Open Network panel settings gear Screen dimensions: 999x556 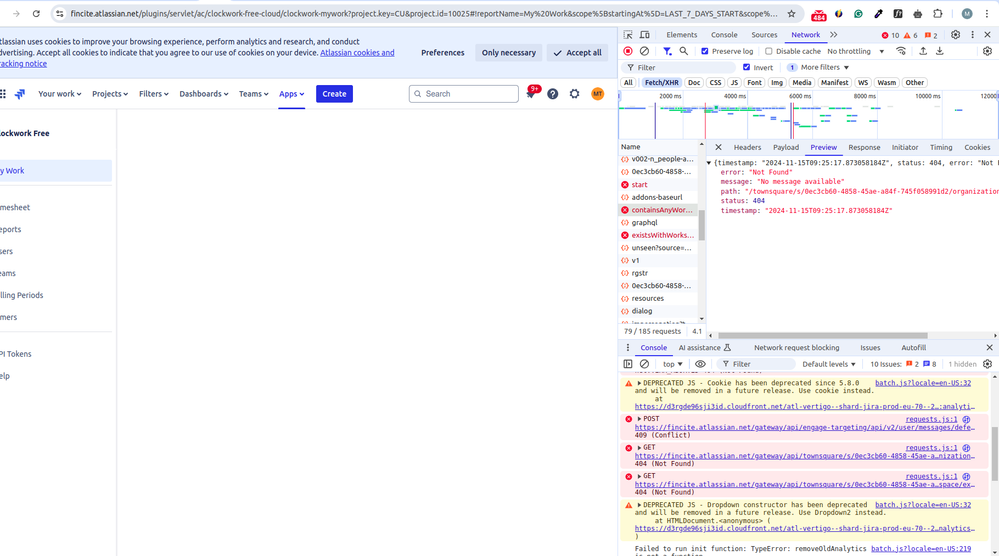pyautogui.click(x=987, y=51)
